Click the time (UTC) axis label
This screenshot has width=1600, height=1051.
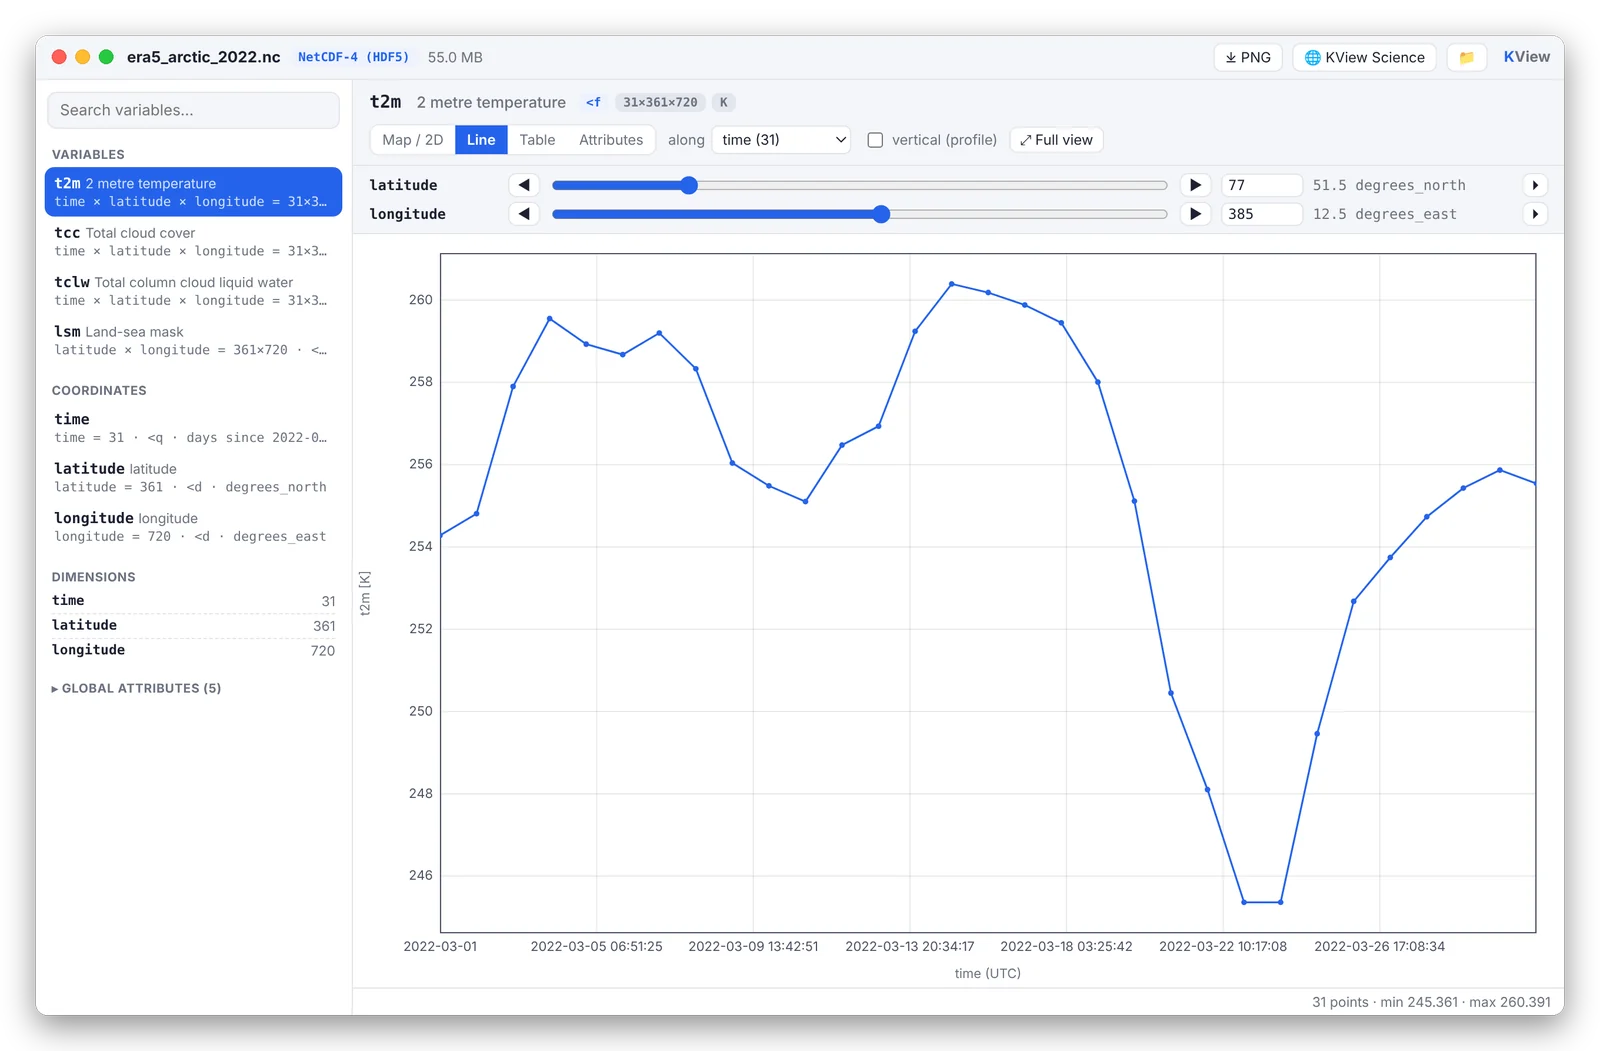click(x=987, y=973)
